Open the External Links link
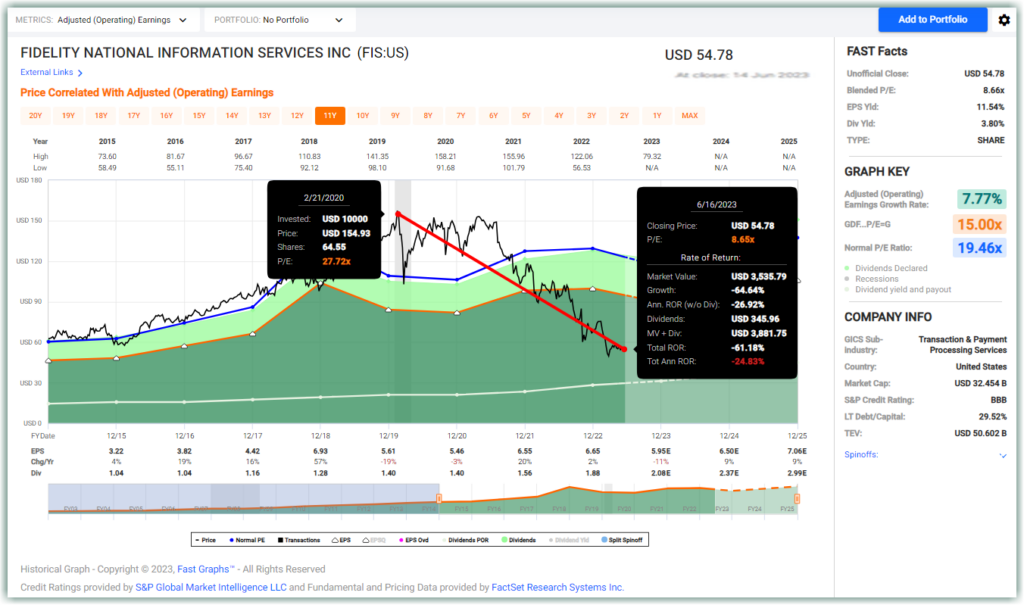The height and width of the screenshot is (605, 1024). point(46,73)
